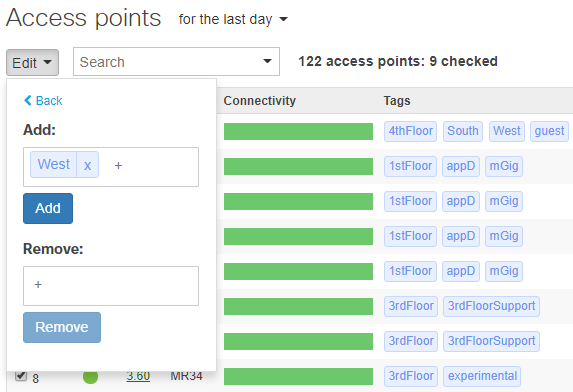This screenshot has height=392, width=573.
Task: Focus the Search input field
Action: [x=168, y=61]
